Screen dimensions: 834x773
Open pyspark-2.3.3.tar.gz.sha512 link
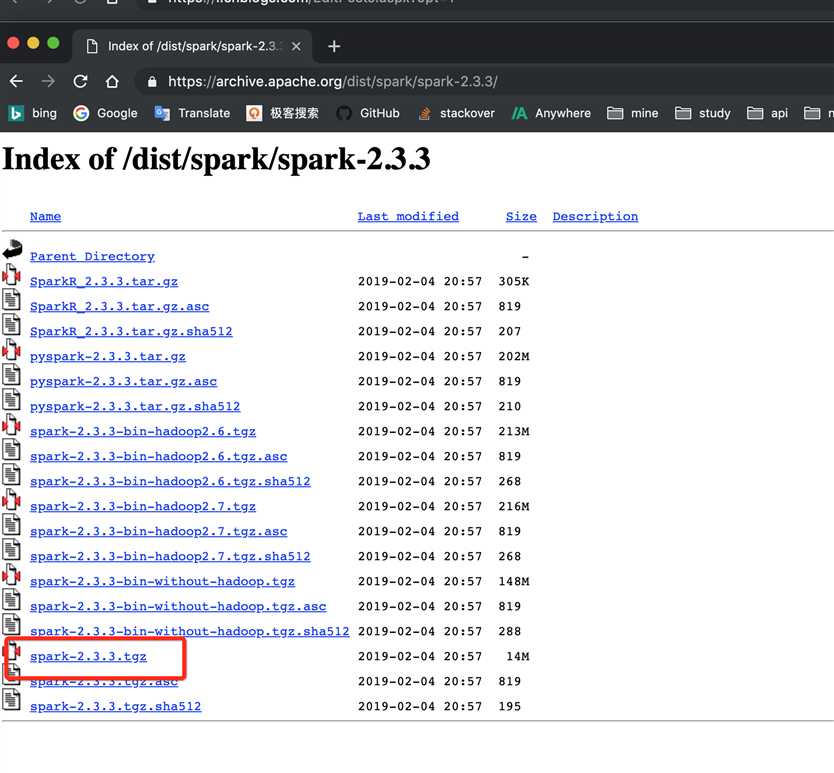135,406
